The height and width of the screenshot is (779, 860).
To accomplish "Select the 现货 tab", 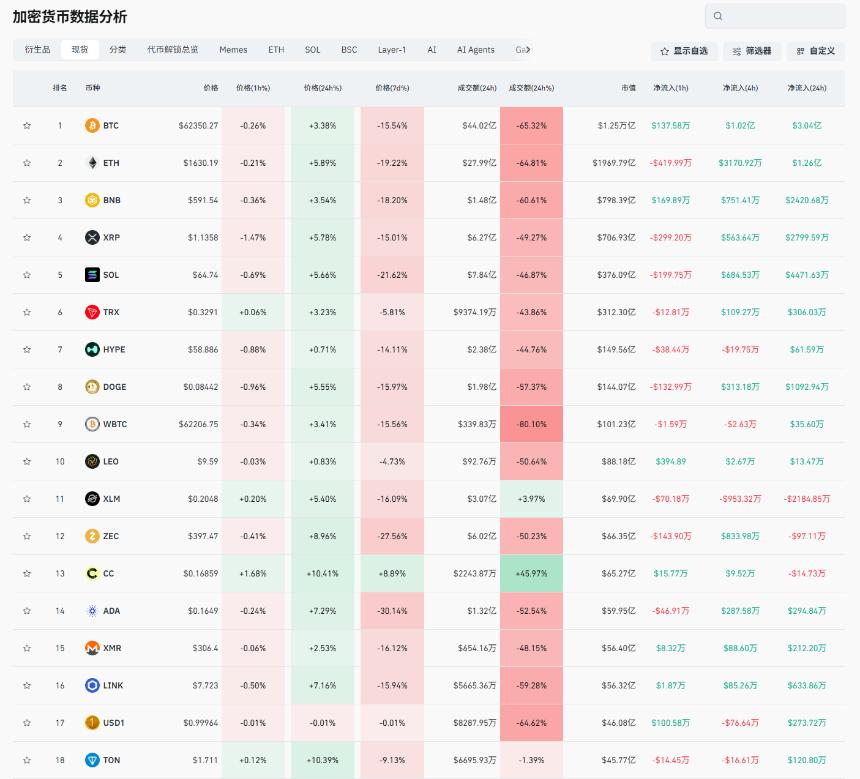I will click(x=80, y=49).
